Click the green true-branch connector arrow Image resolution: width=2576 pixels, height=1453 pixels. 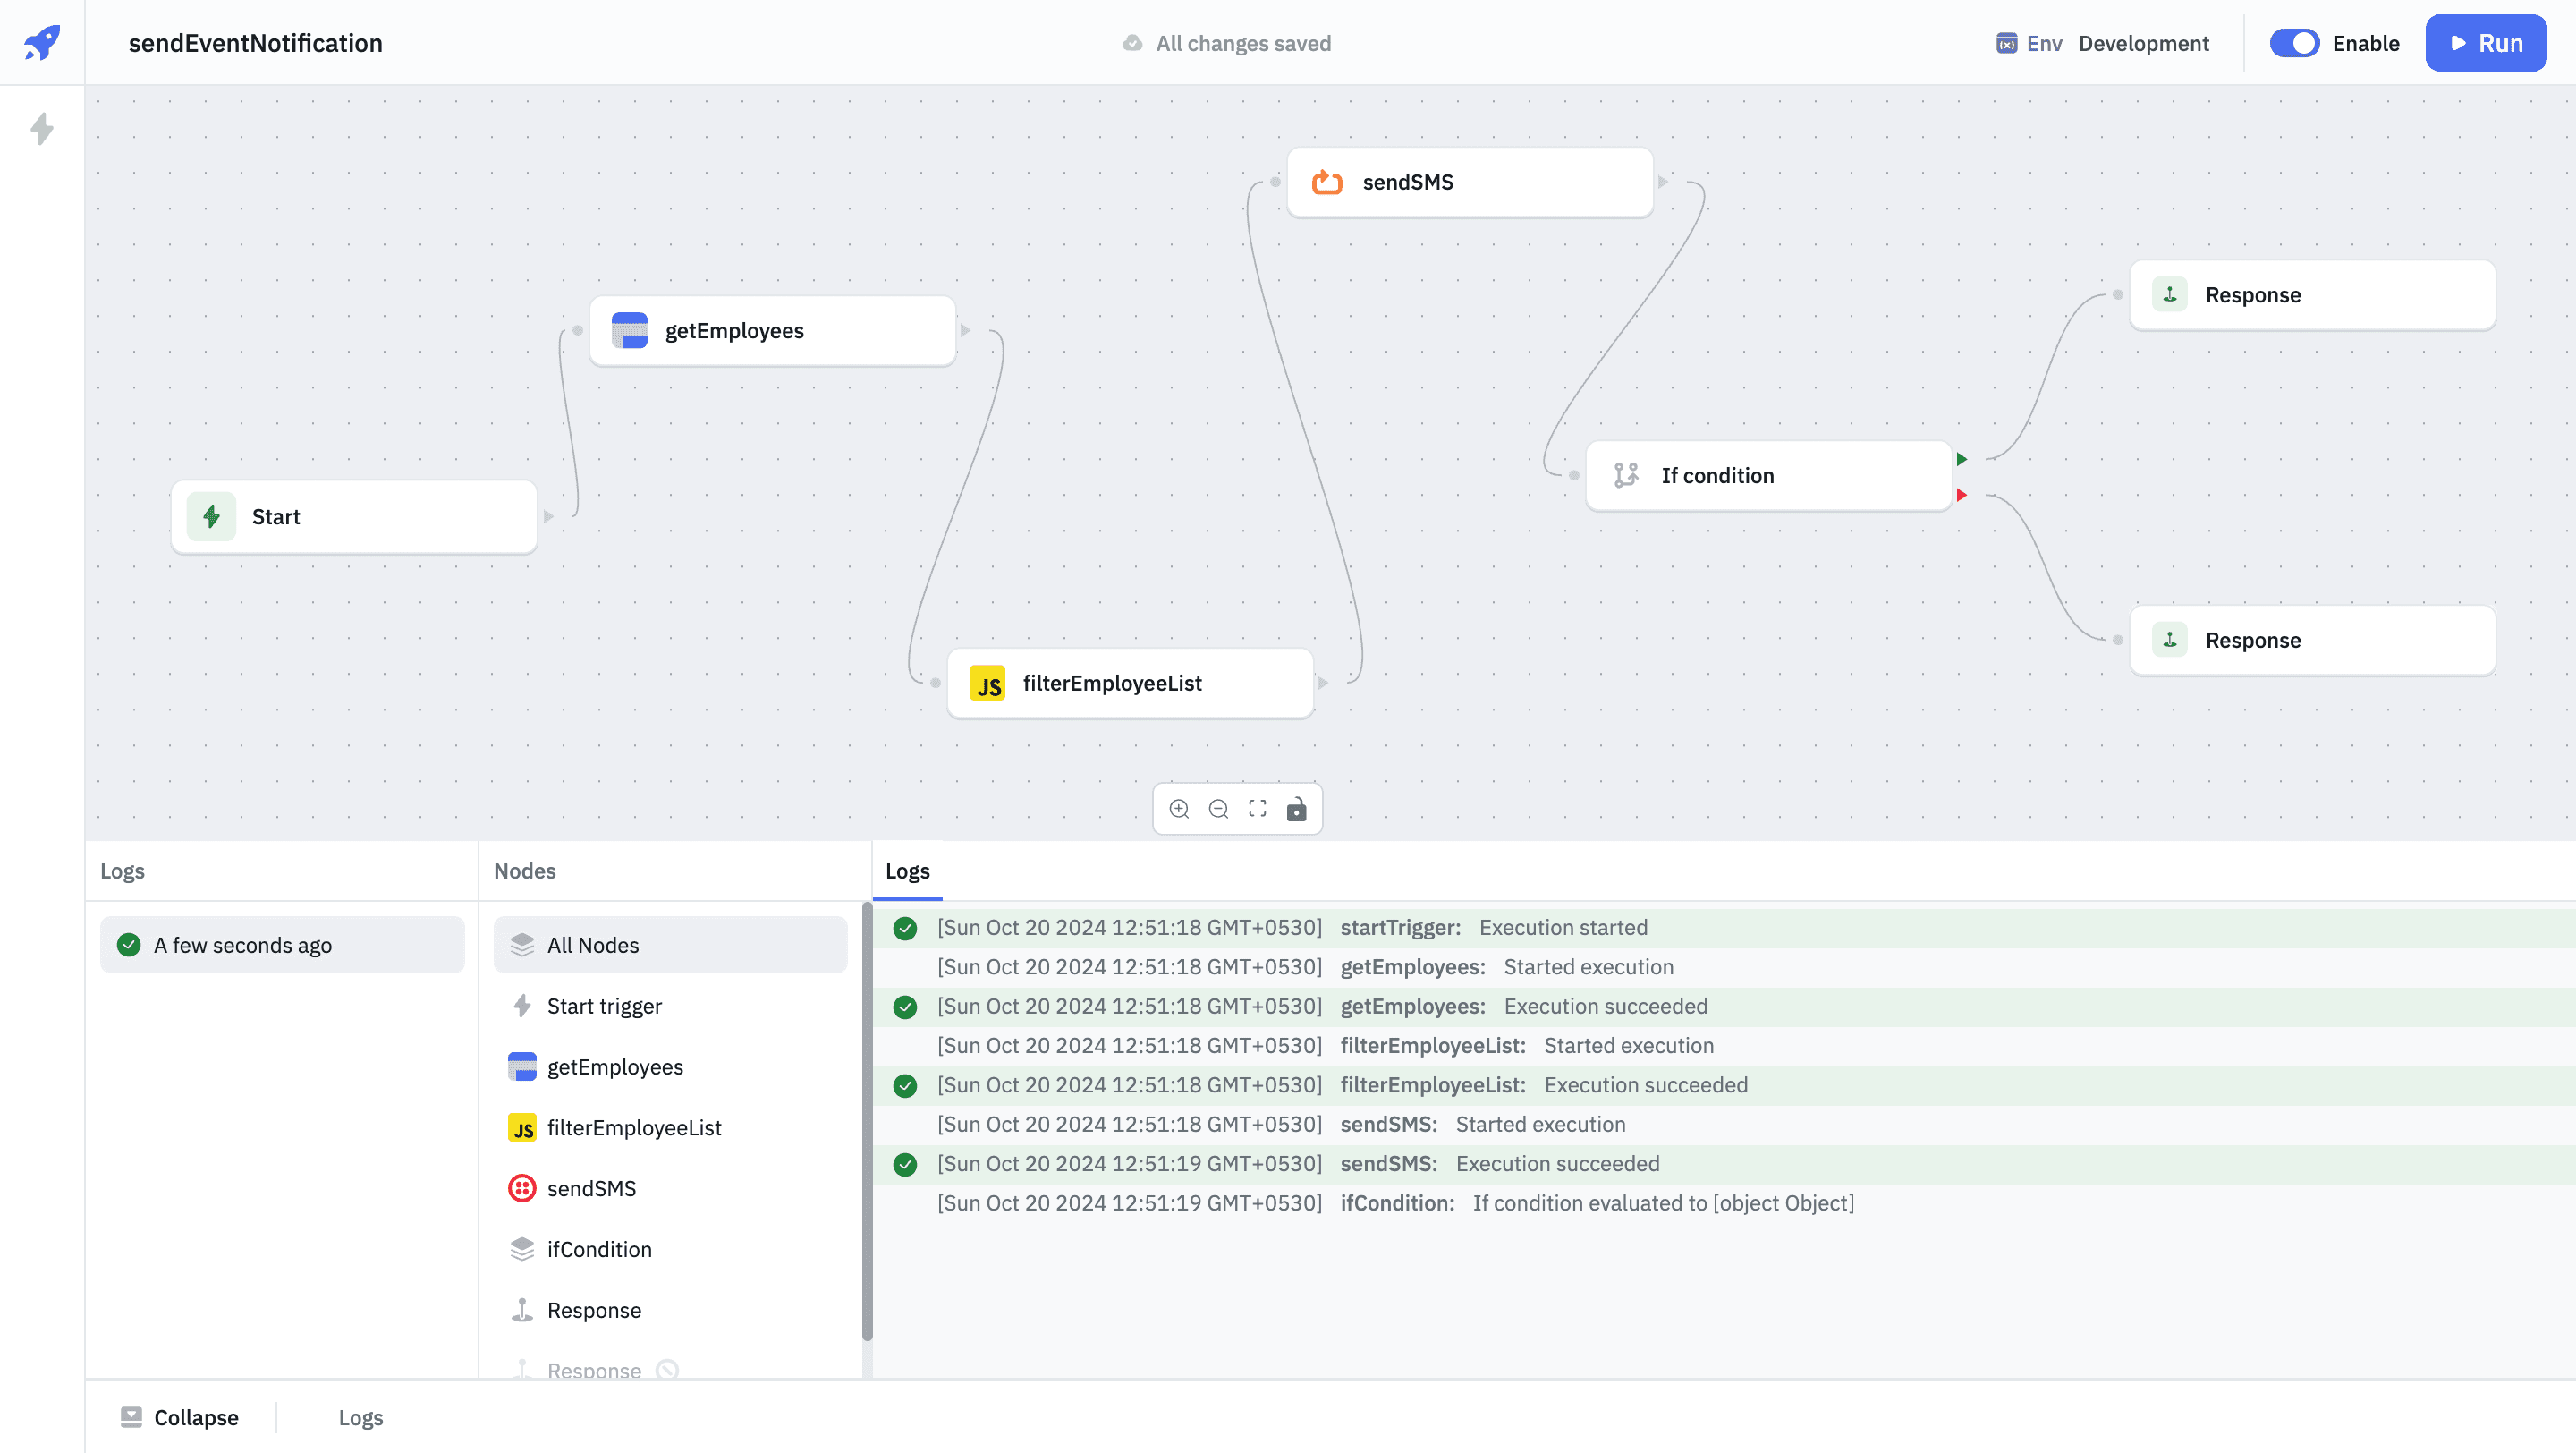(1961, 459)
